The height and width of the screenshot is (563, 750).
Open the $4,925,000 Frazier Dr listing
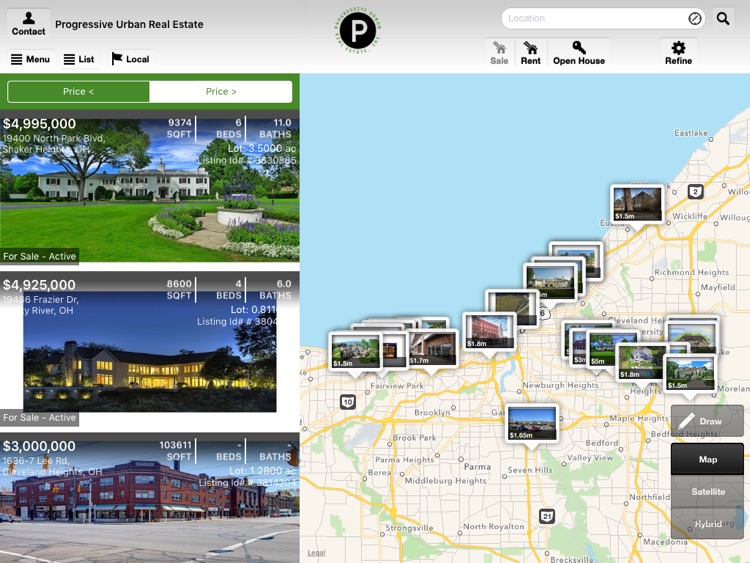[x=150, y=348]
